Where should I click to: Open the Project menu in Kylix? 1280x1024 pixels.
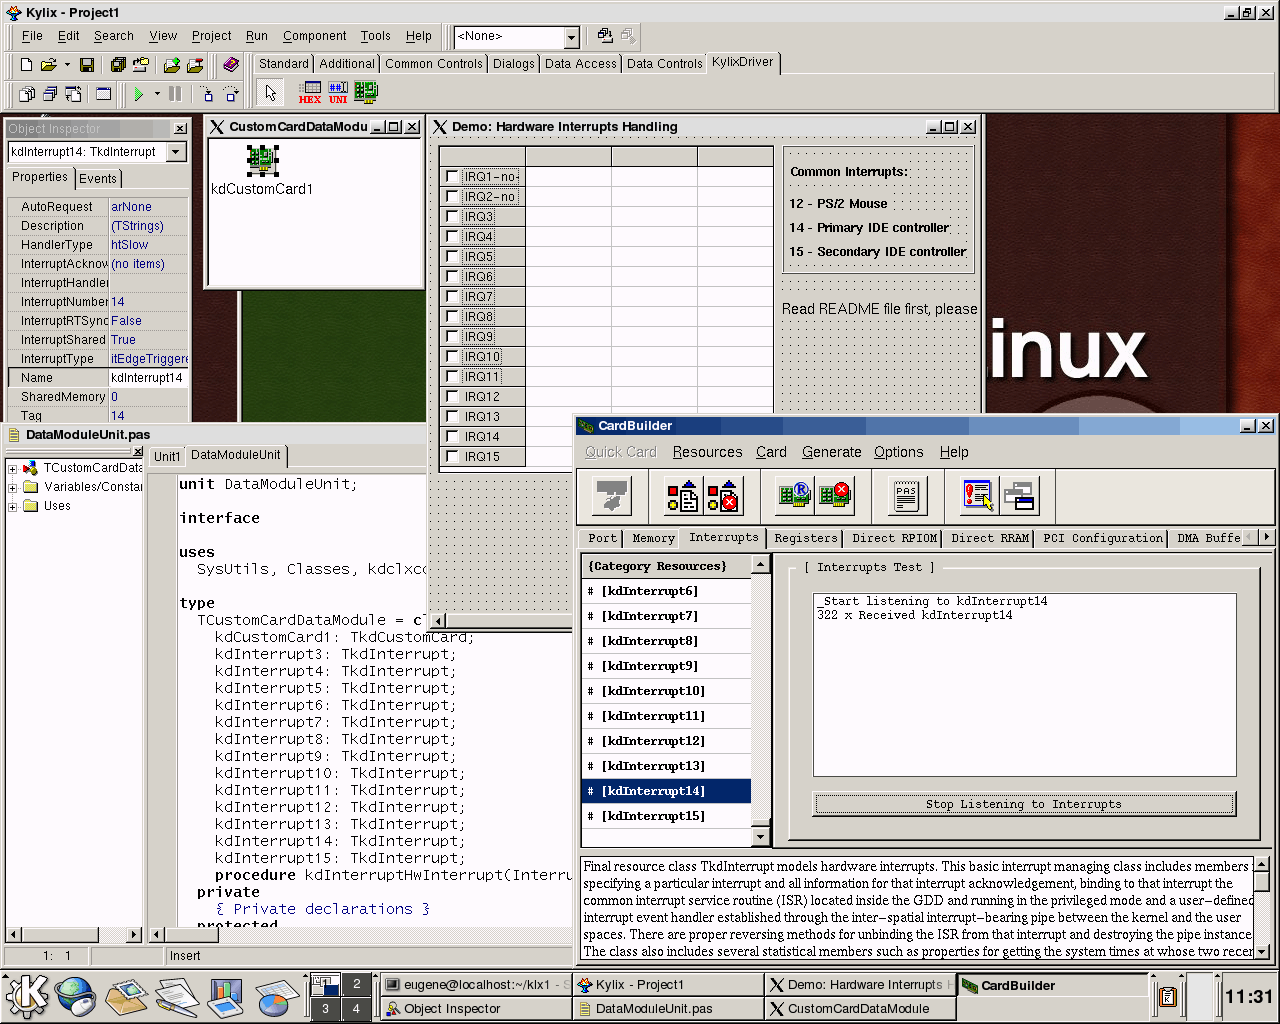[211, 36]
